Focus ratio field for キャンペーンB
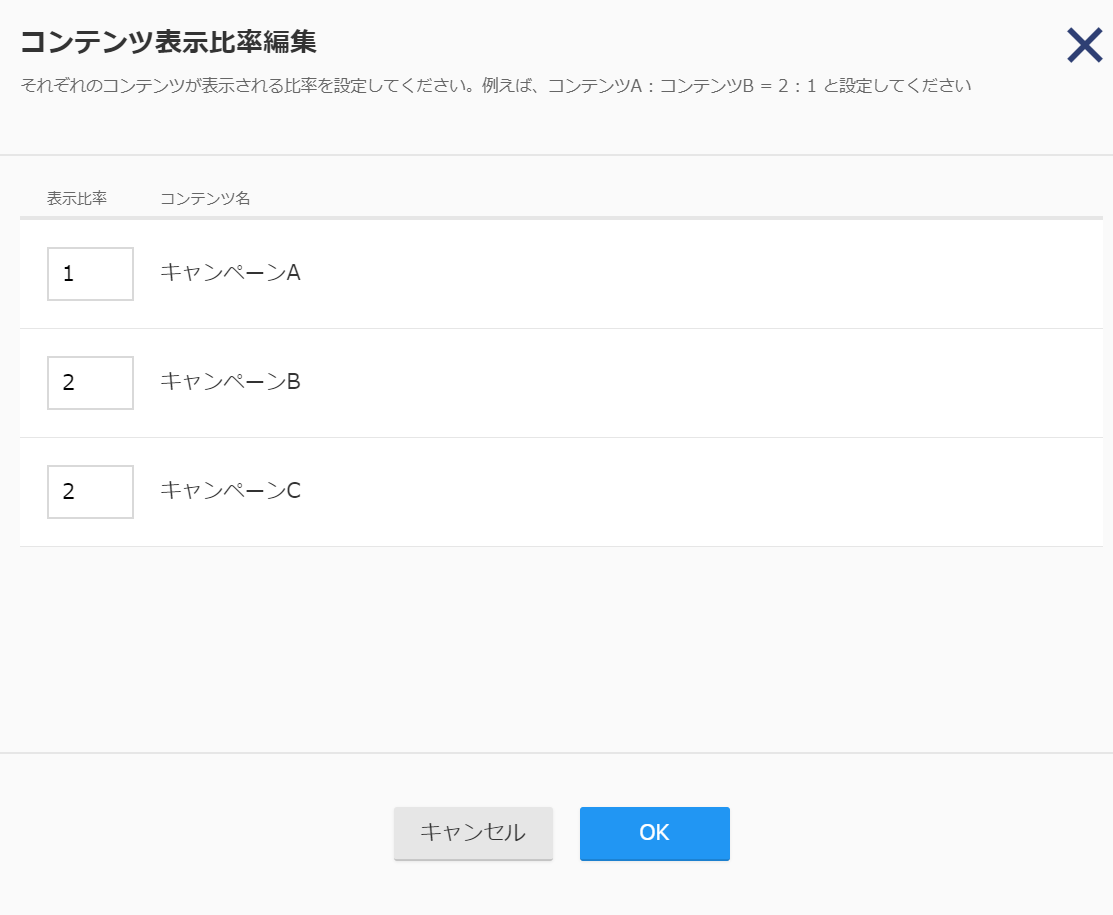The height and width of the screenshot is (915, 1113). click(x=90, y=383)
